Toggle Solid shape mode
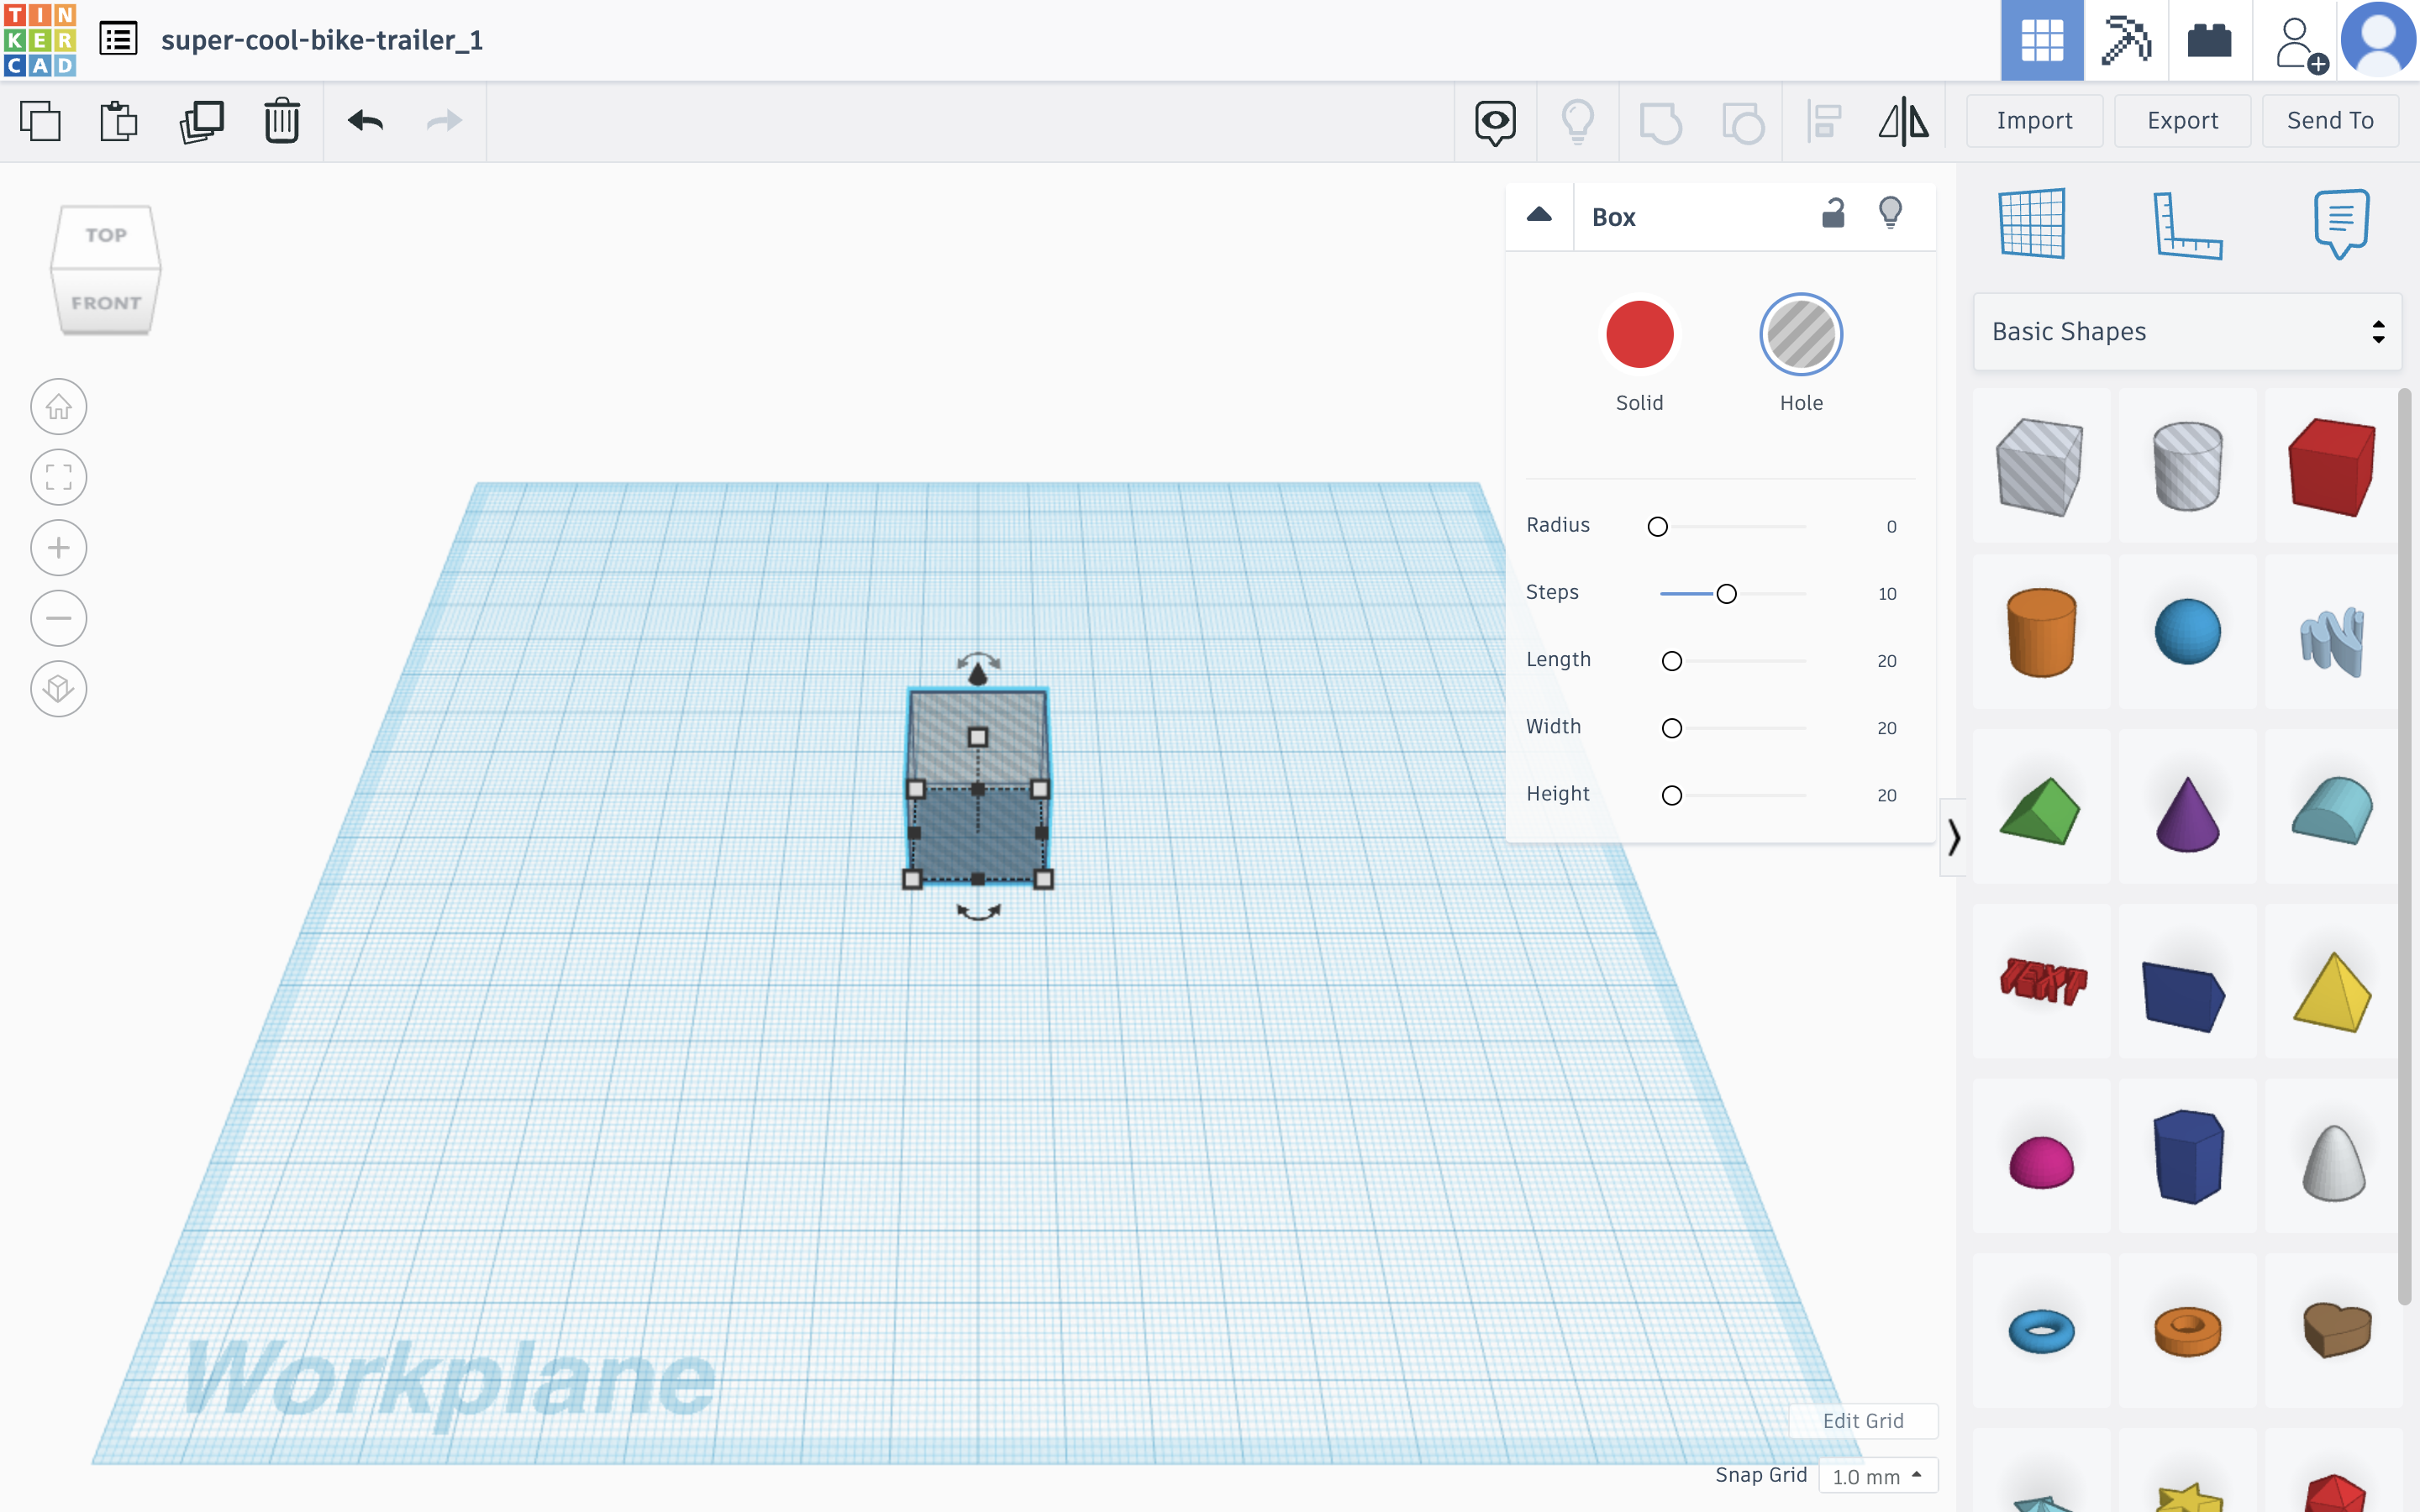The height and width of the screenshot is (1512, 2420). coord(1639,333)
